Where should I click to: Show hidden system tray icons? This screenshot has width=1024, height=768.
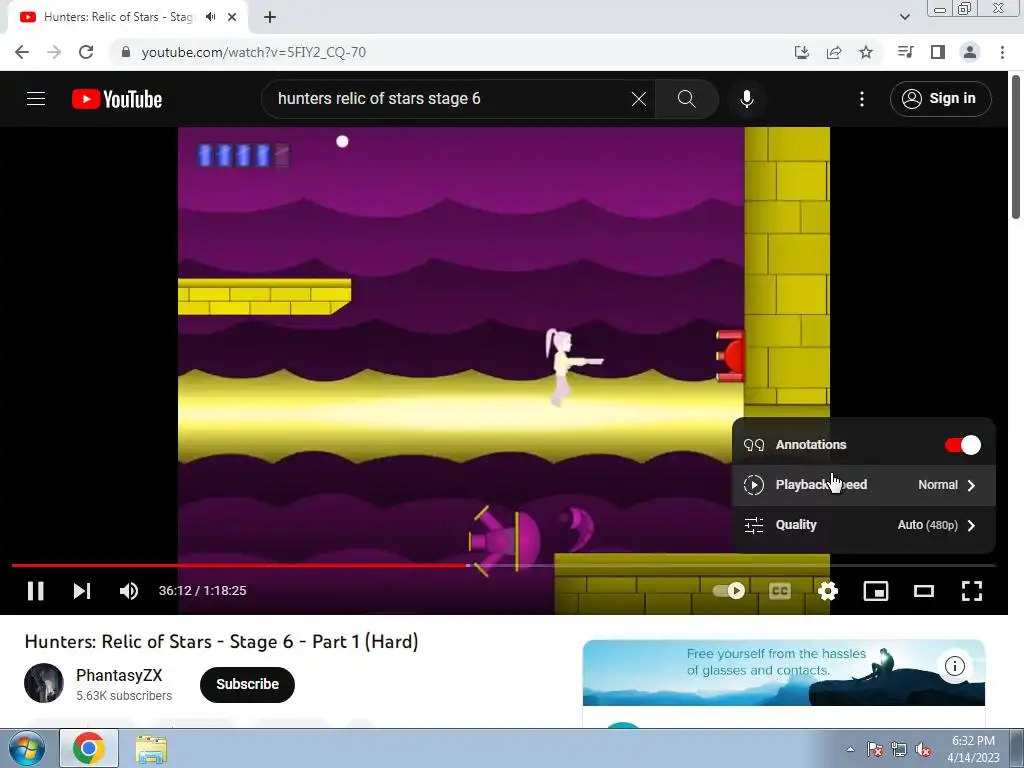(850, 749)
